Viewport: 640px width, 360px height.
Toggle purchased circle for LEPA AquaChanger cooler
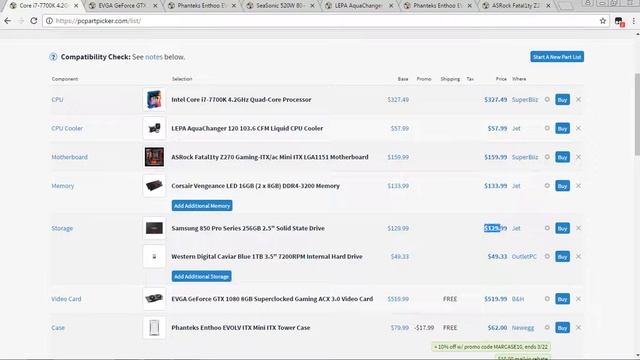[x=547, y=128]
